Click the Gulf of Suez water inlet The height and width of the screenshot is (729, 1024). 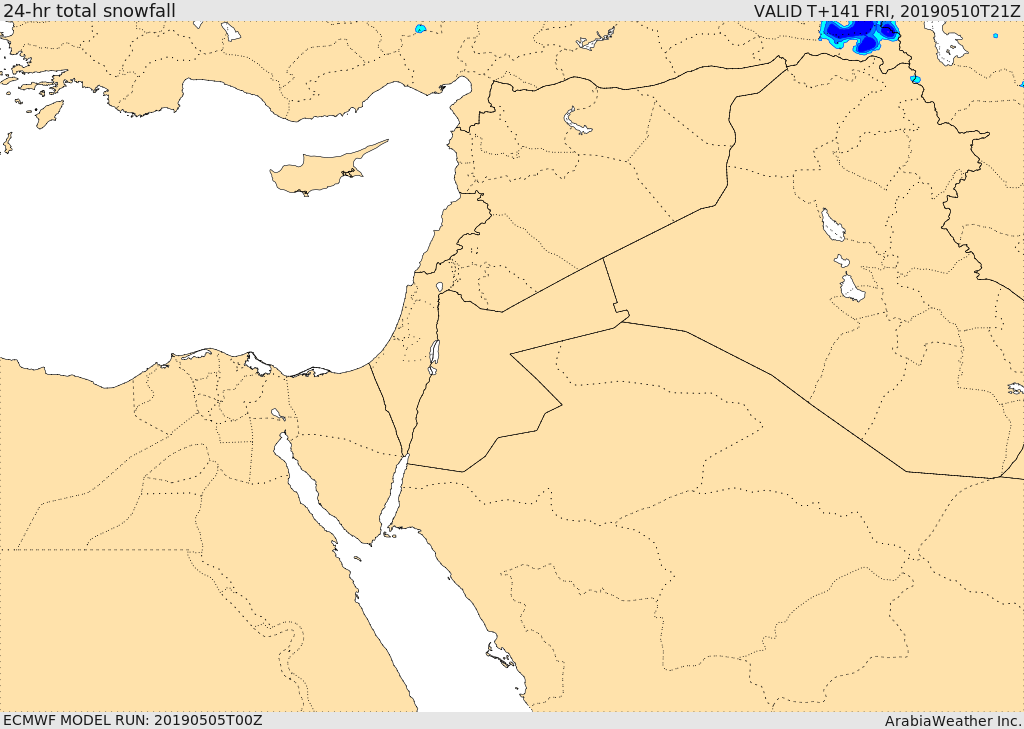click(x=307, y=483)
